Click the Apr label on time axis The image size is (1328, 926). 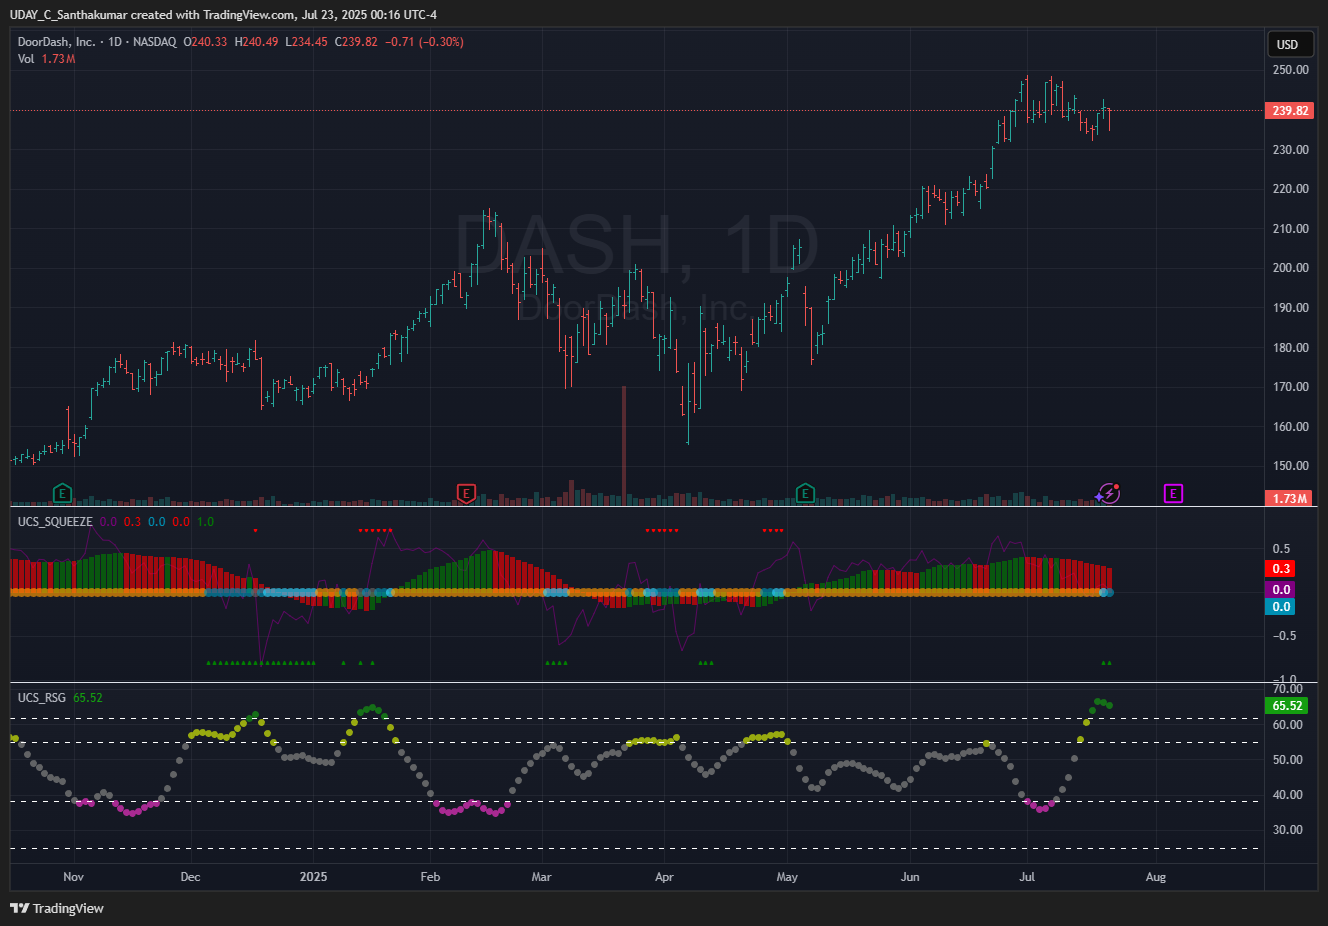click(x=664, y=877)
